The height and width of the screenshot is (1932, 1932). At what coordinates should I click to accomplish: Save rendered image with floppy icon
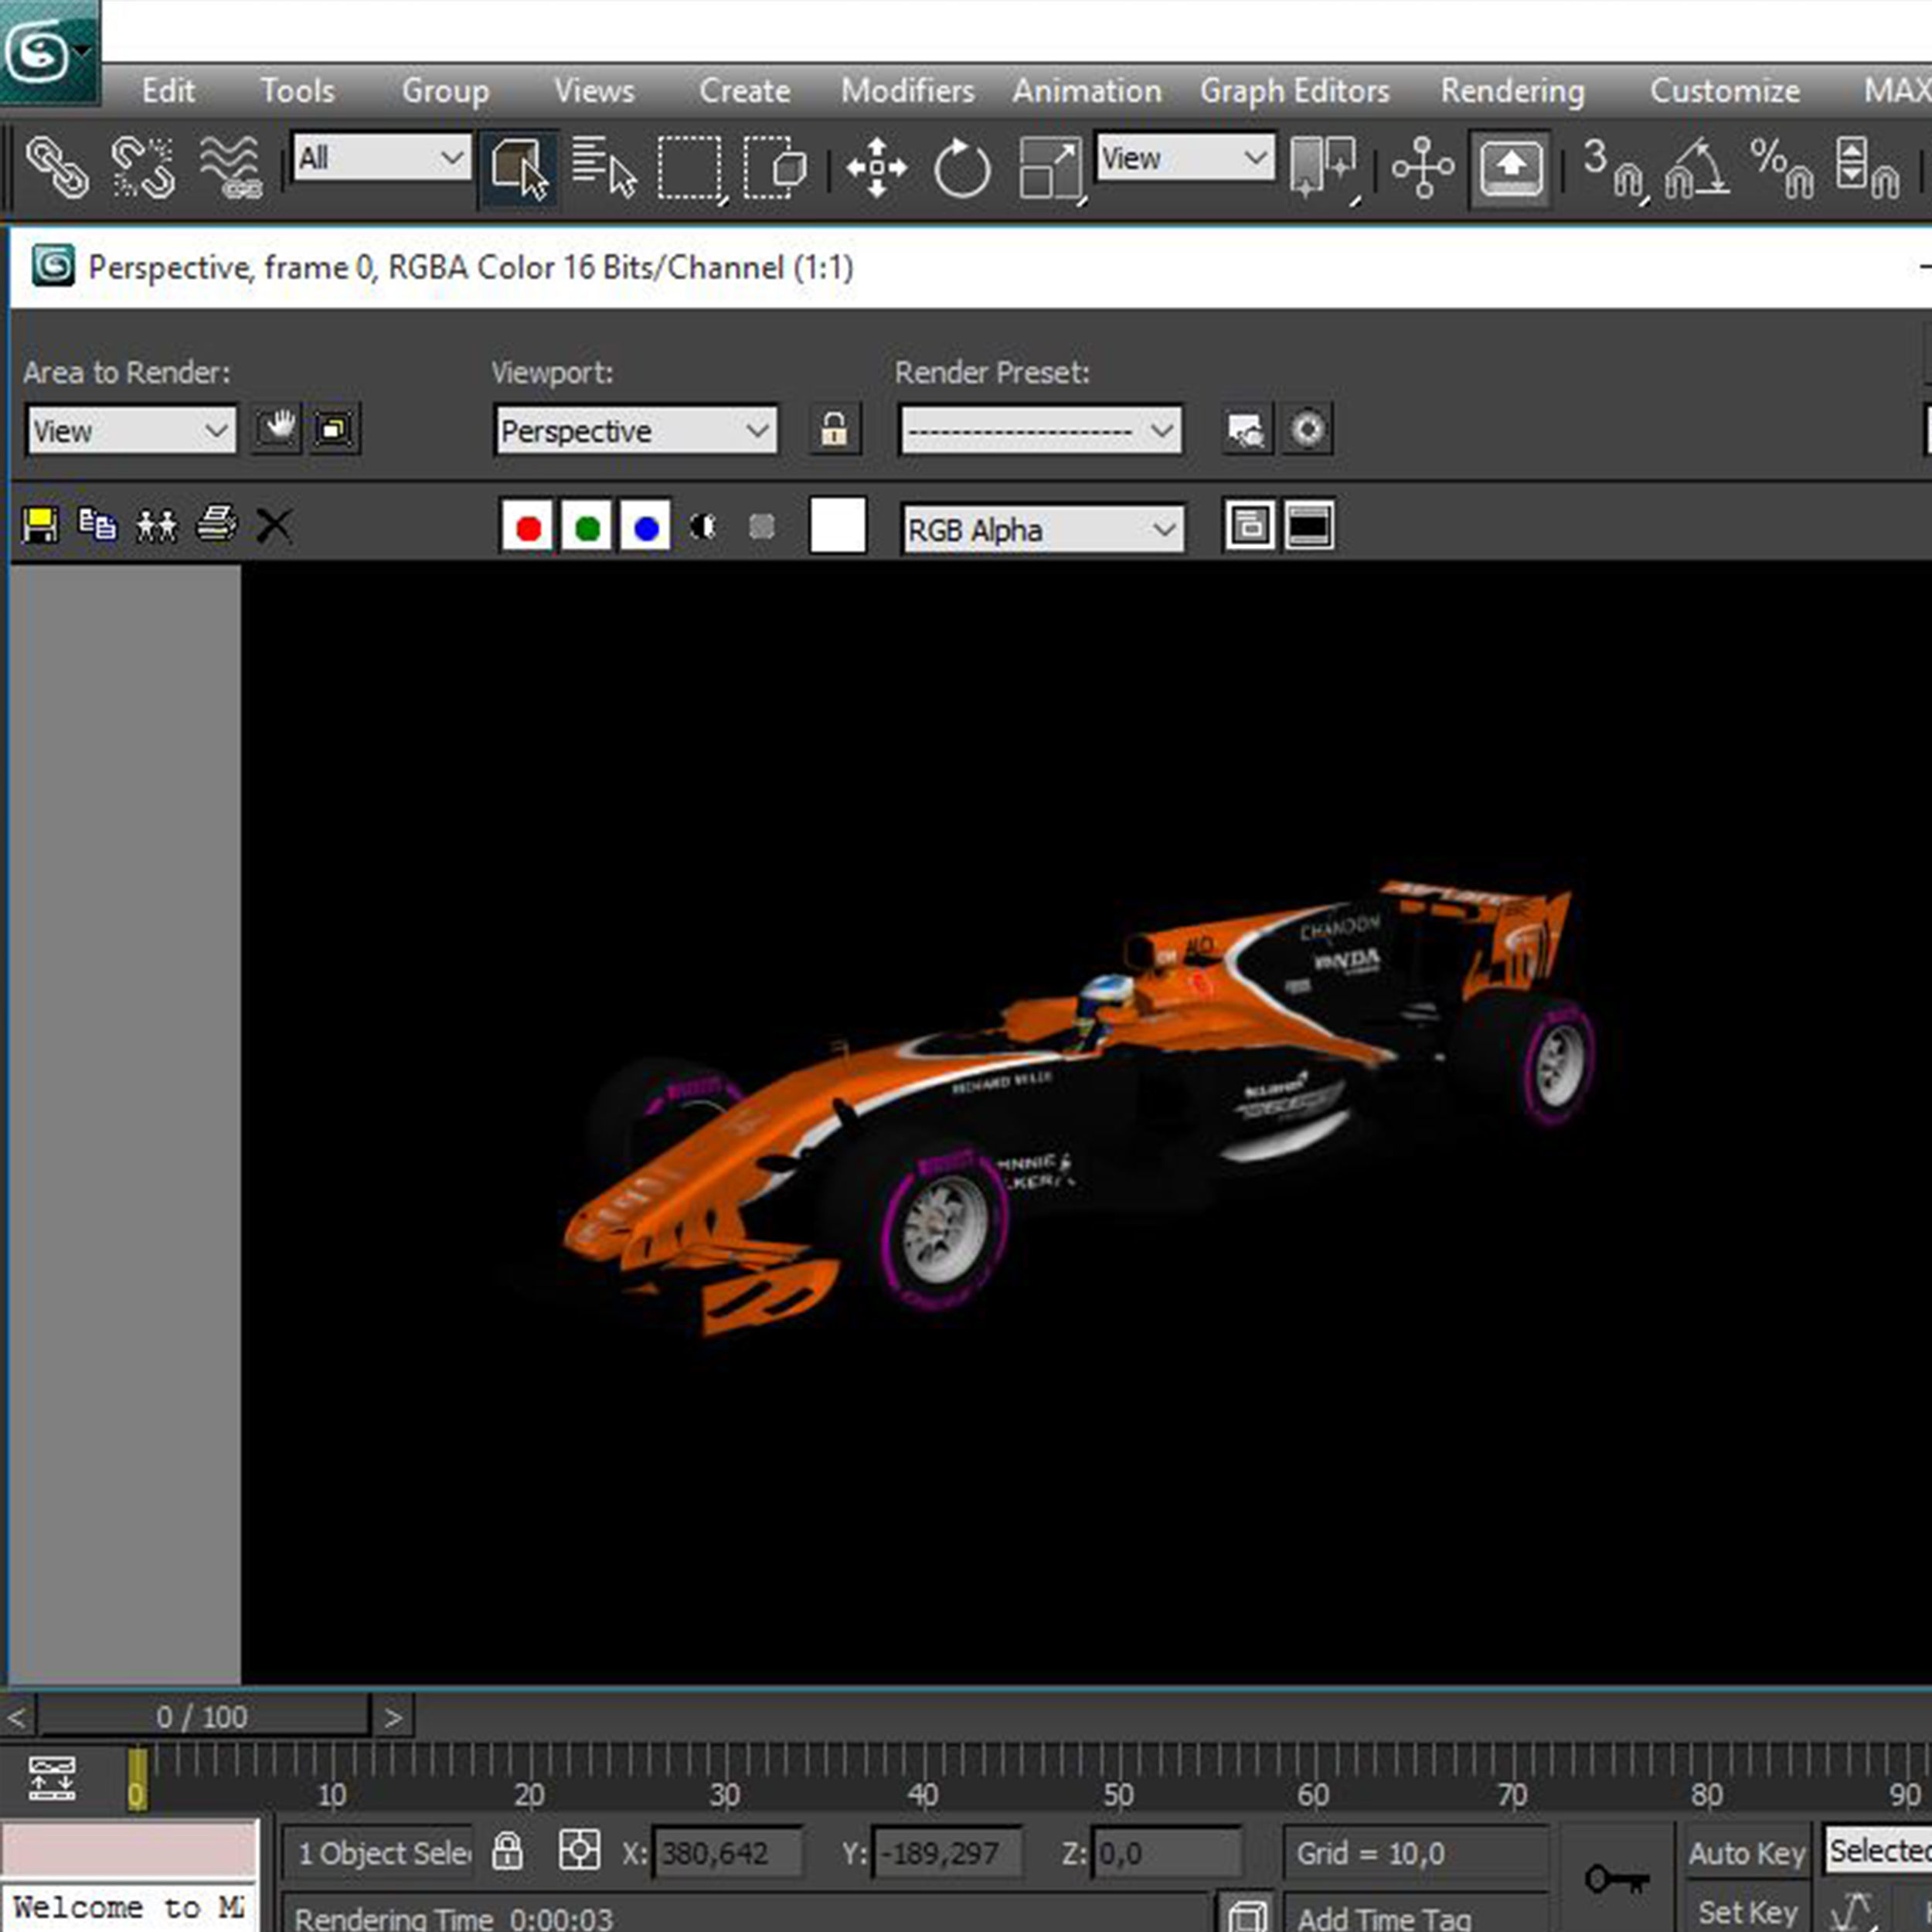pos(40,525)
